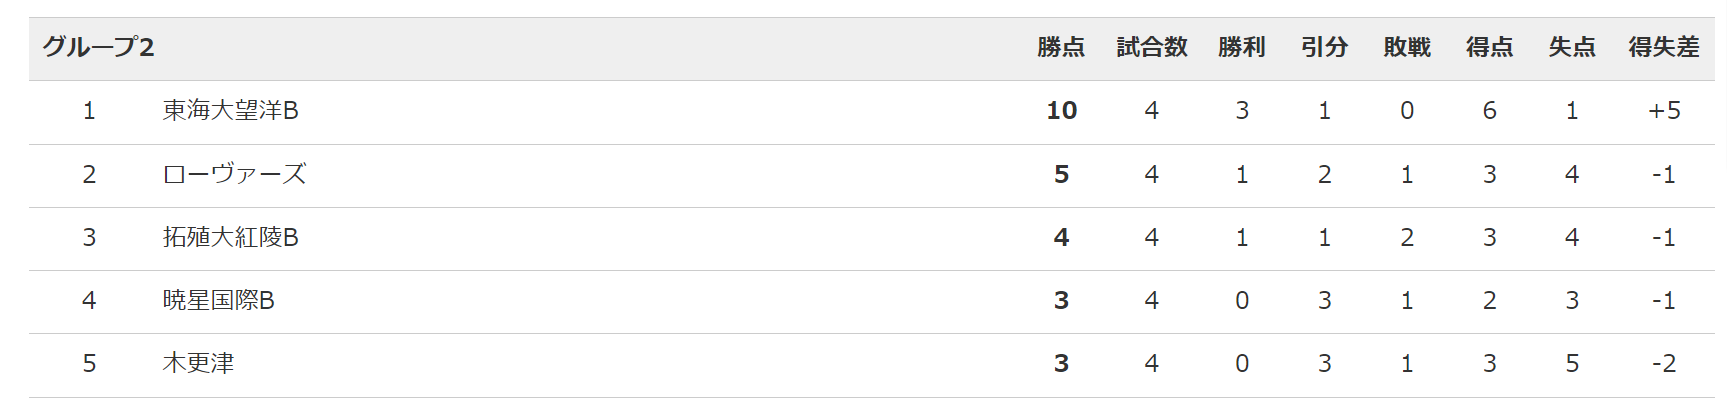Click the +5 goal difference cell
This screenshot has width=1727, height=405.
(1664, 111)
